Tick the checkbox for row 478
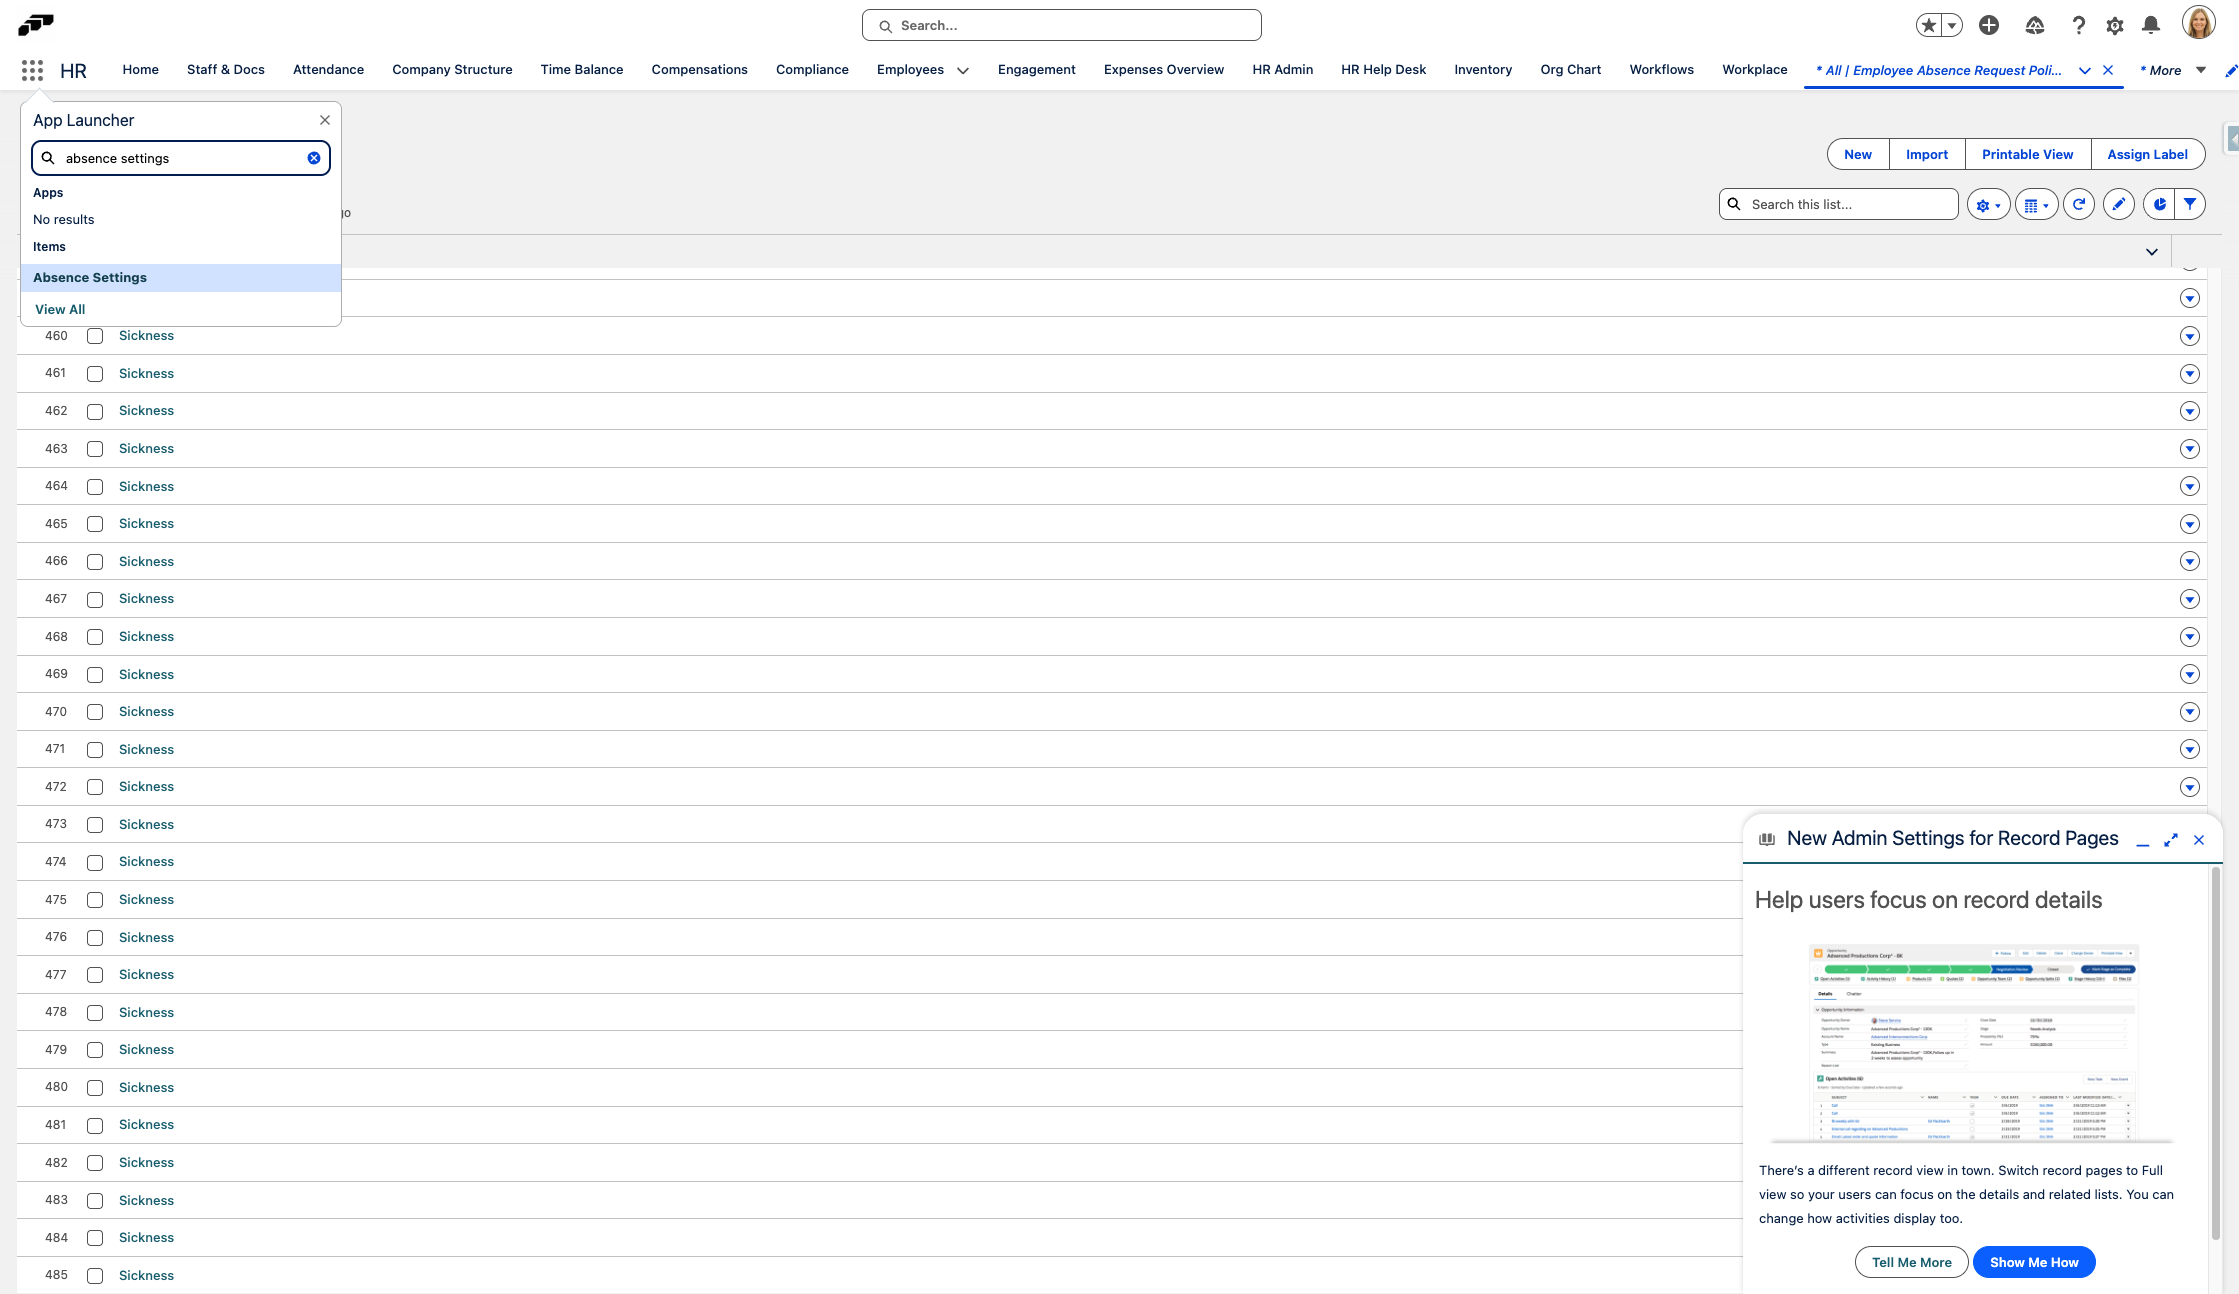 pyautogui.click(x=95, y=1013)
